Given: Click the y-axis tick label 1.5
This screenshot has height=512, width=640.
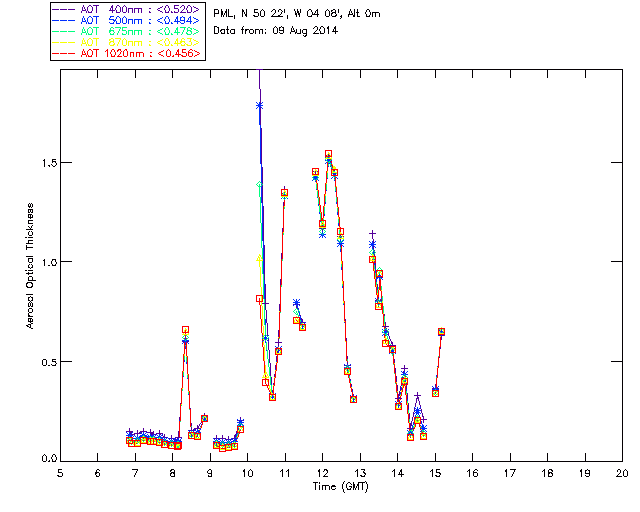Looking at the screenshot, I should (49, 163).
